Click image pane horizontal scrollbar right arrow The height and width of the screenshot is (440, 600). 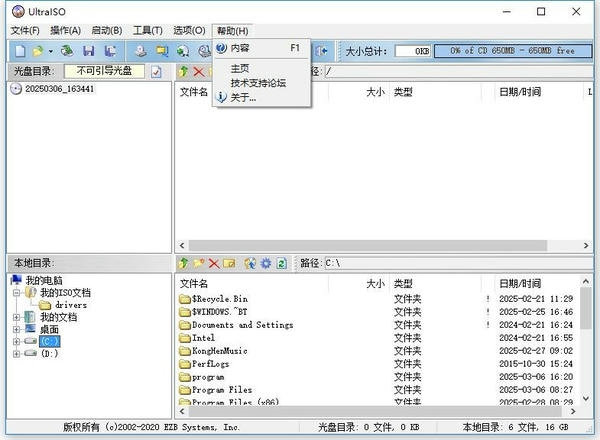586,246
